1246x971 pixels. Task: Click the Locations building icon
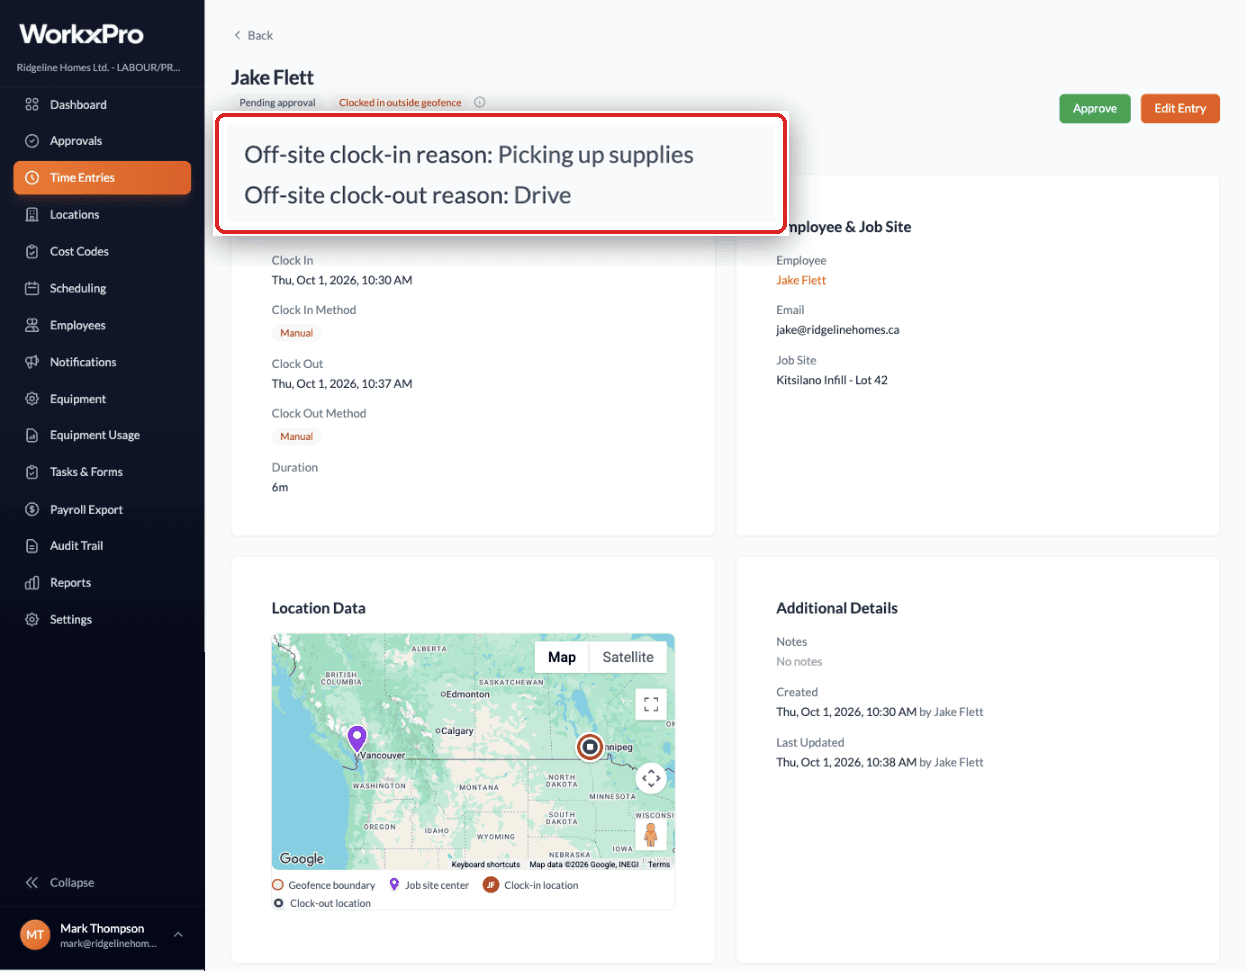pos(32,215)
